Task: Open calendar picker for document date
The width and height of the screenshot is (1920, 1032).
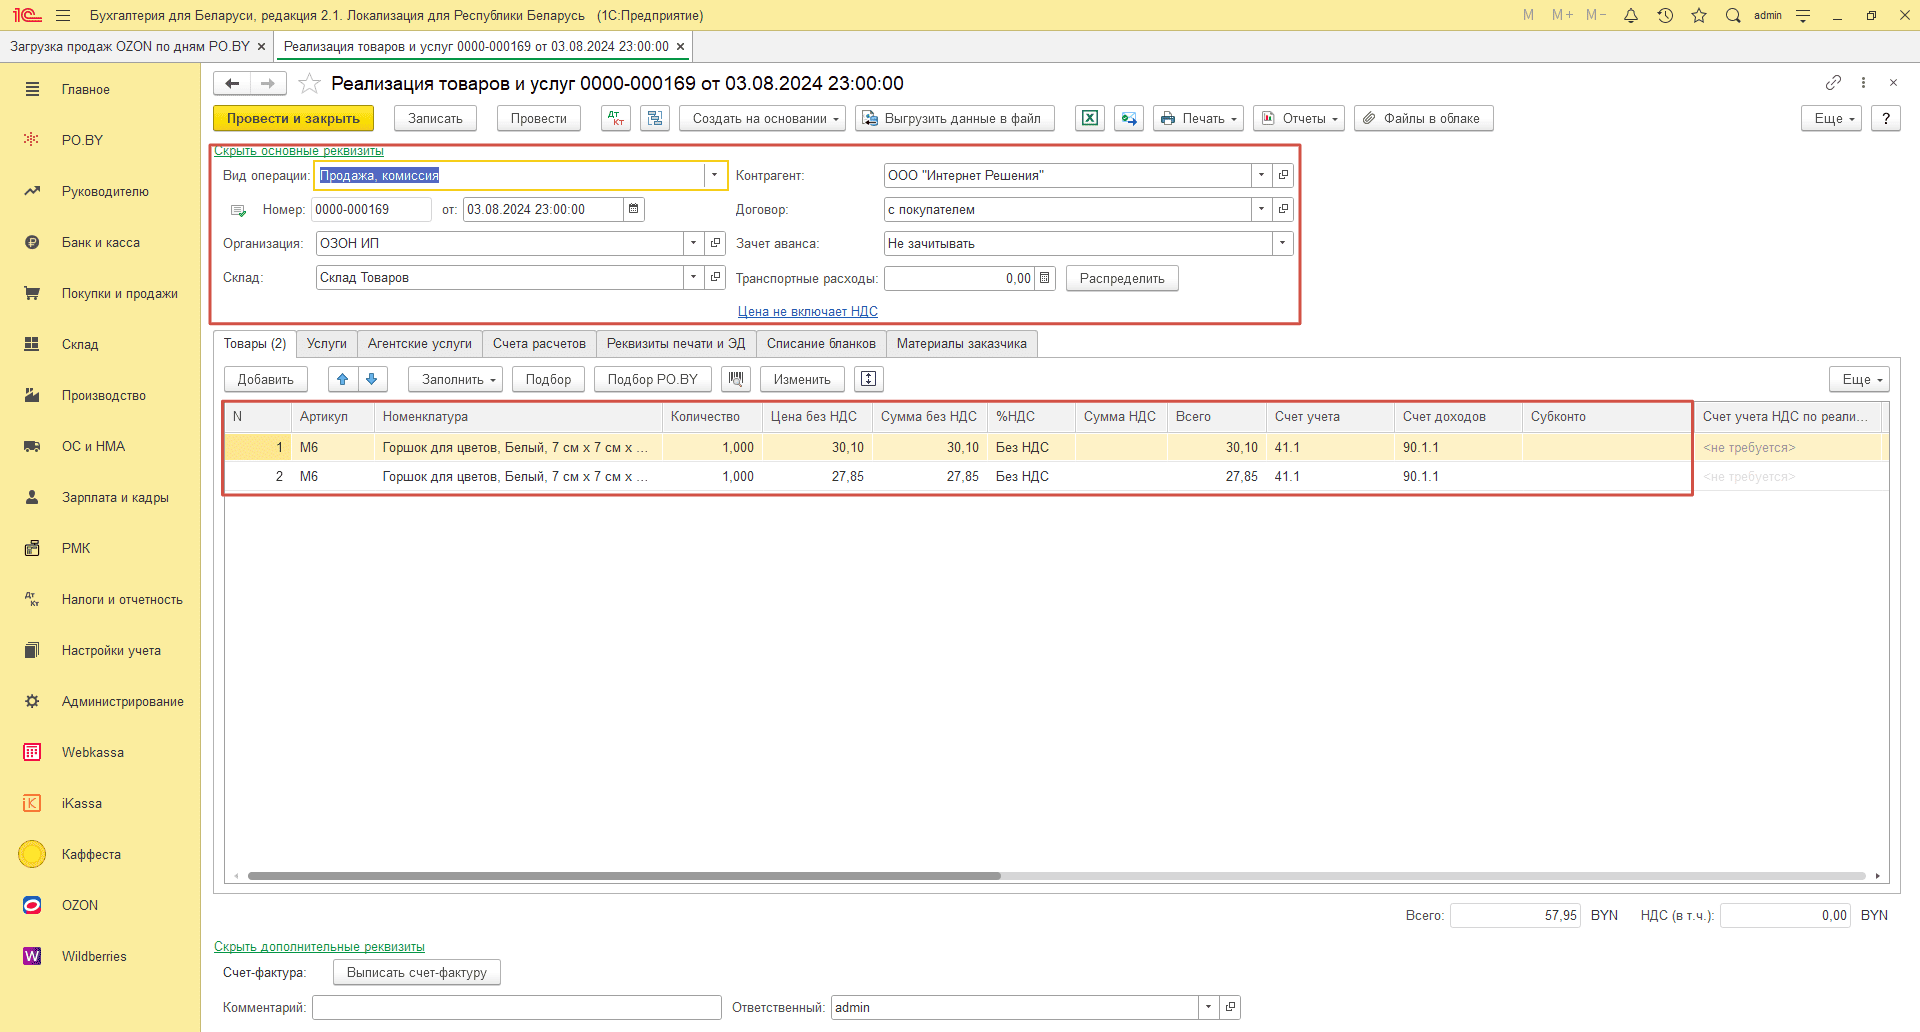Action: [x=634, y=209]
